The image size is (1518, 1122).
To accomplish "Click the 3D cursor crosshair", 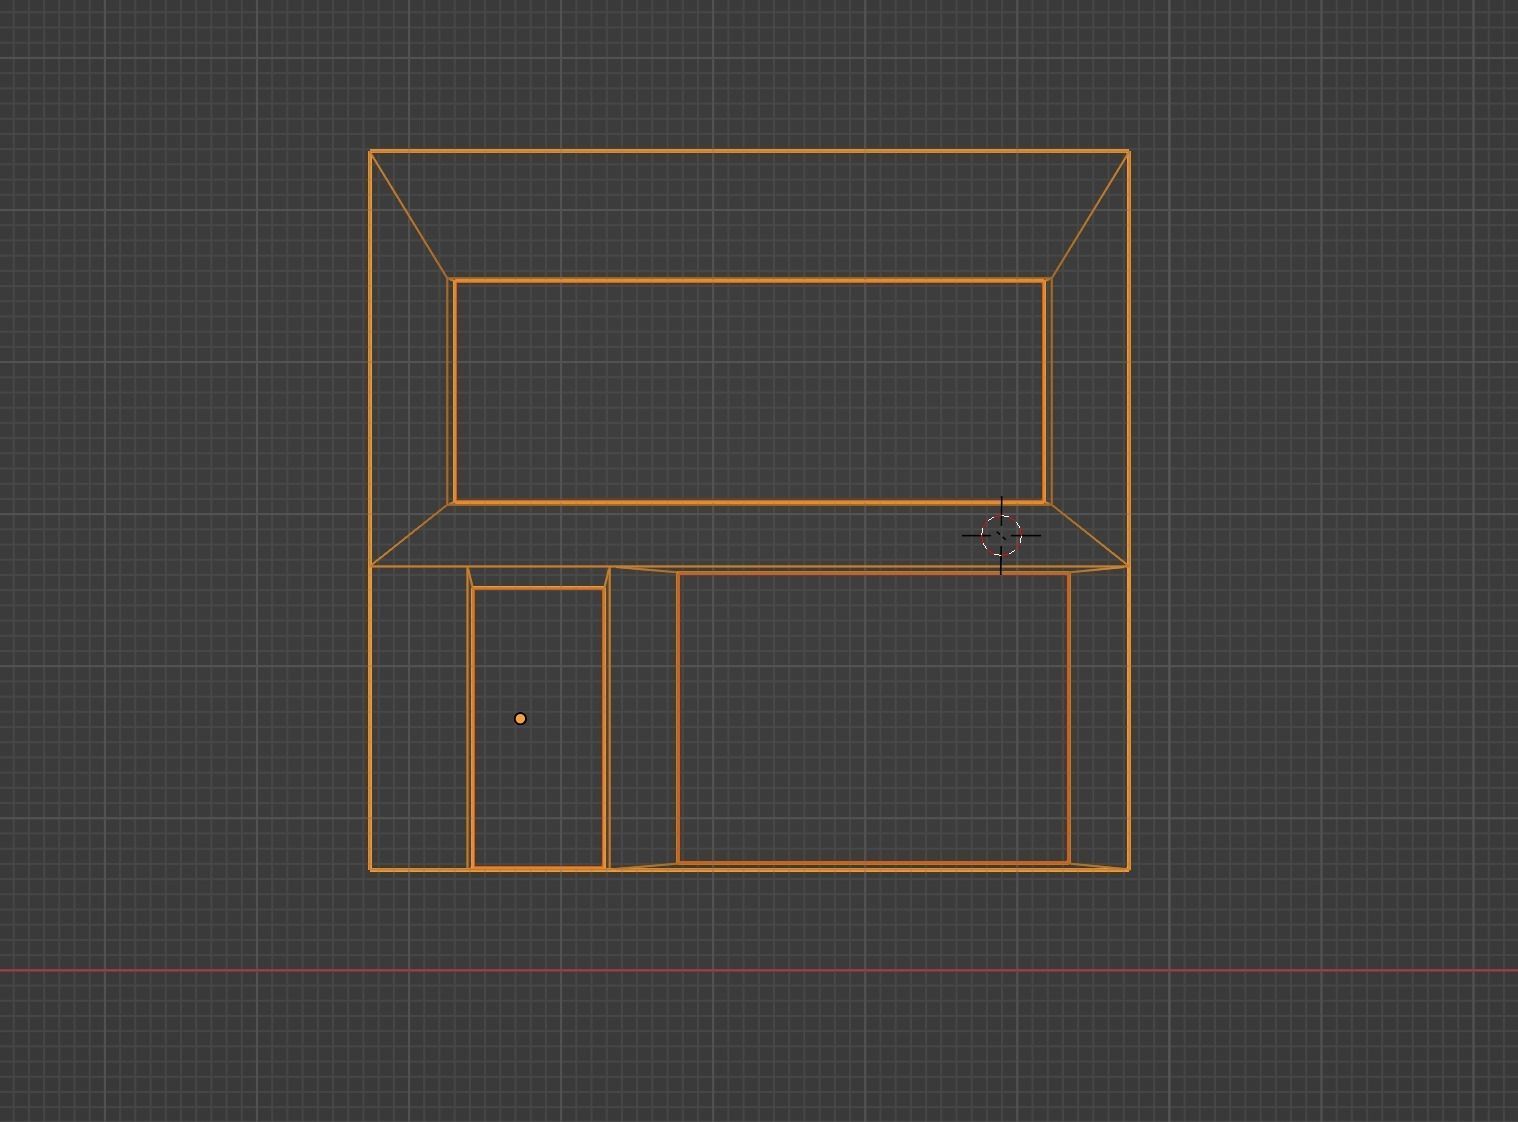I will 1001,535.
